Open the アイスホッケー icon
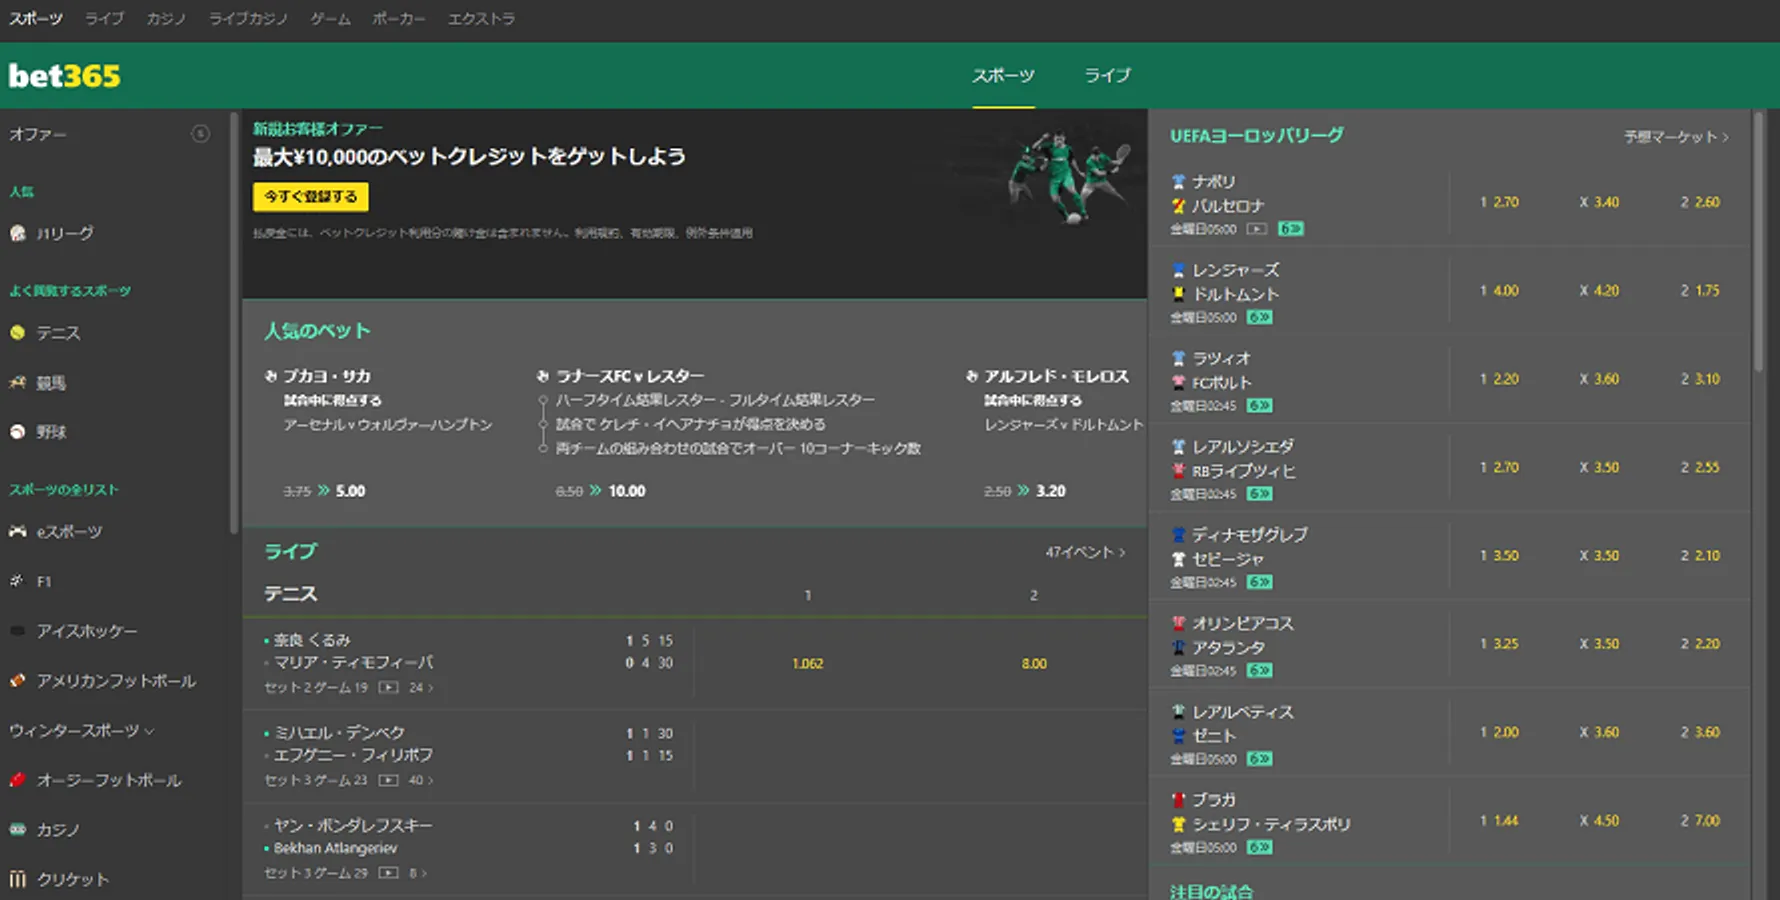This screenshot has height=900, width=1780. pyautogui.click(x=17, y=631)
